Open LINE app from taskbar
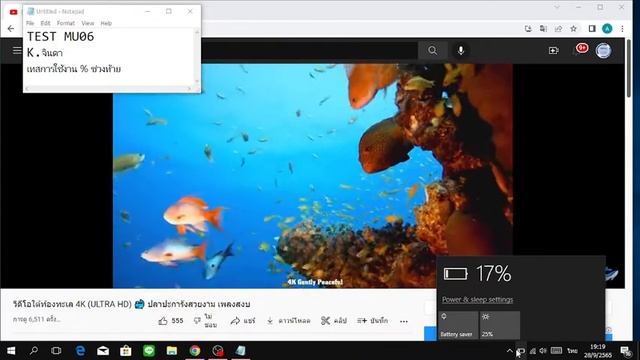 [x=149, y=351]
